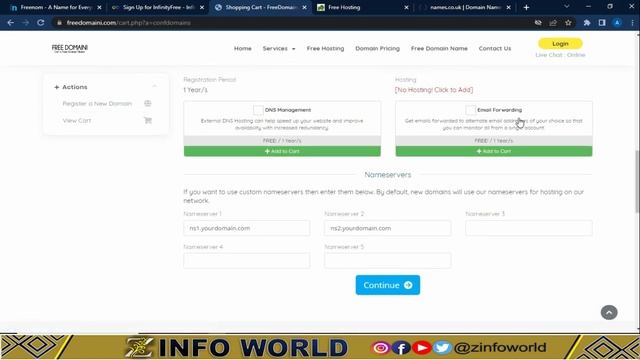Open Free Hosting in the site navigation
Viewport: 640px width, 360px height.
[325, 48]
